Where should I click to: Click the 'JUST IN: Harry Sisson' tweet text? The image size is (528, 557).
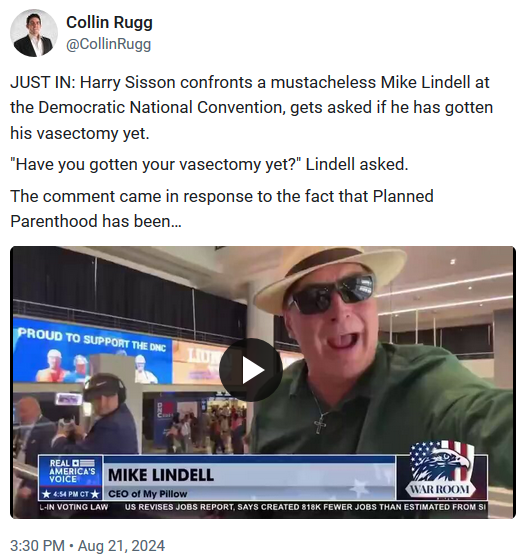tap(252, 108)
